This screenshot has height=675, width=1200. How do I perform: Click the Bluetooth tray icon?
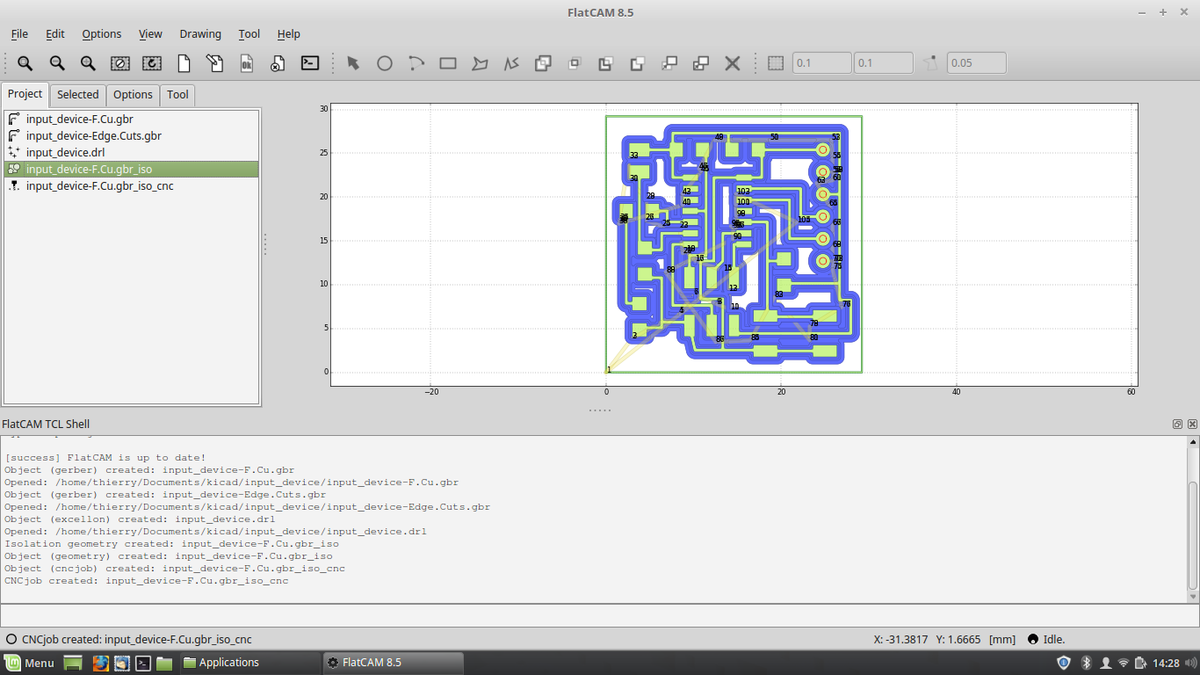point(1085,663)
